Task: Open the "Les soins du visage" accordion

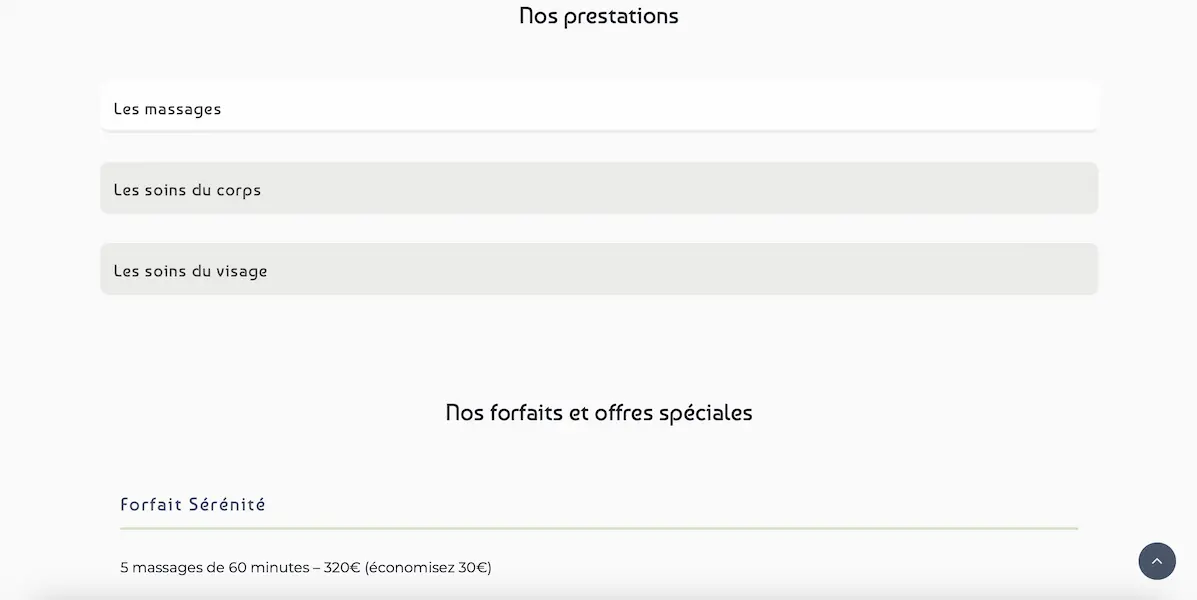Action: click(x=599, y=269)
